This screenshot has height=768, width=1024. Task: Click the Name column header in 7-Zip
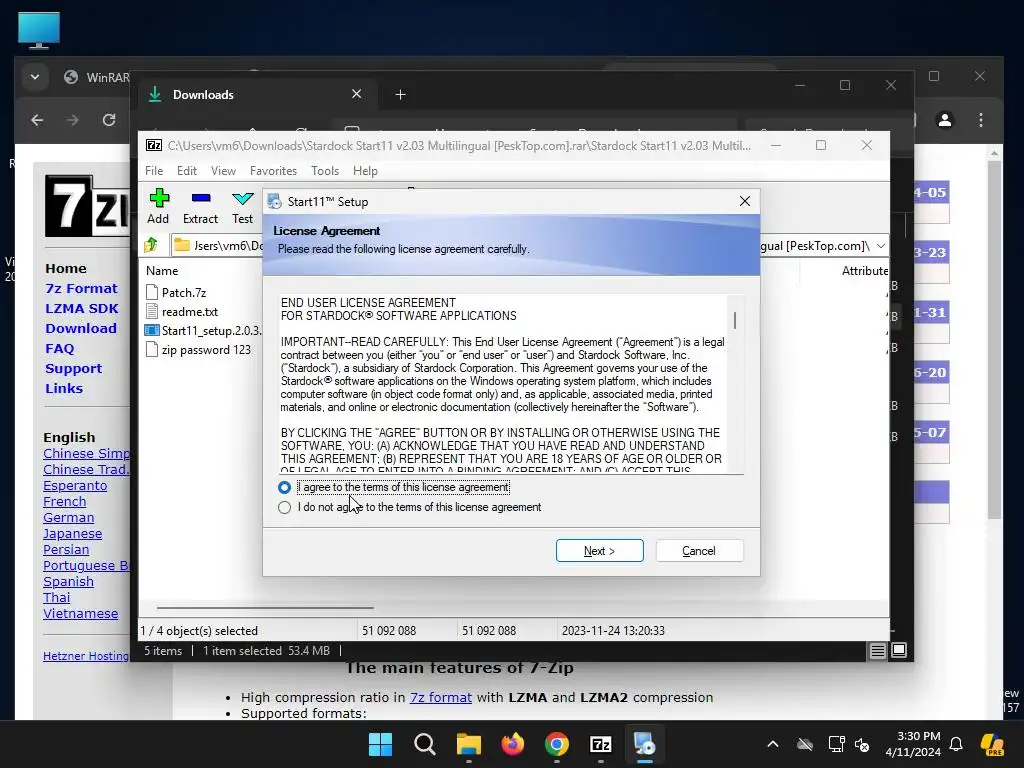[x=162, y=270]
